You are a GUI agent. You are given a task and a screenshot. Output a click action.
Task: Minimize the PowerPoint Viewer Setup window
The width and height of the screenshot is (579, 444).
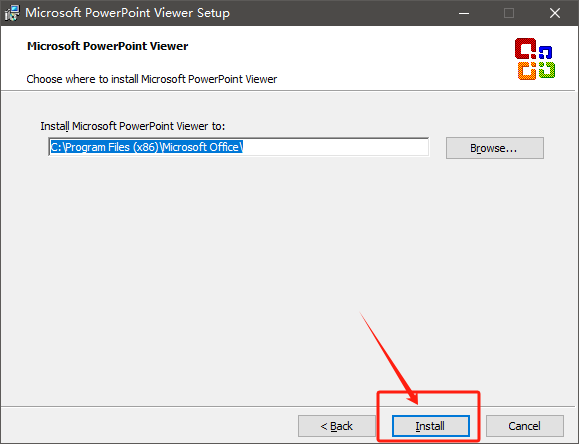pyautogui.click(x=464, y=13)
